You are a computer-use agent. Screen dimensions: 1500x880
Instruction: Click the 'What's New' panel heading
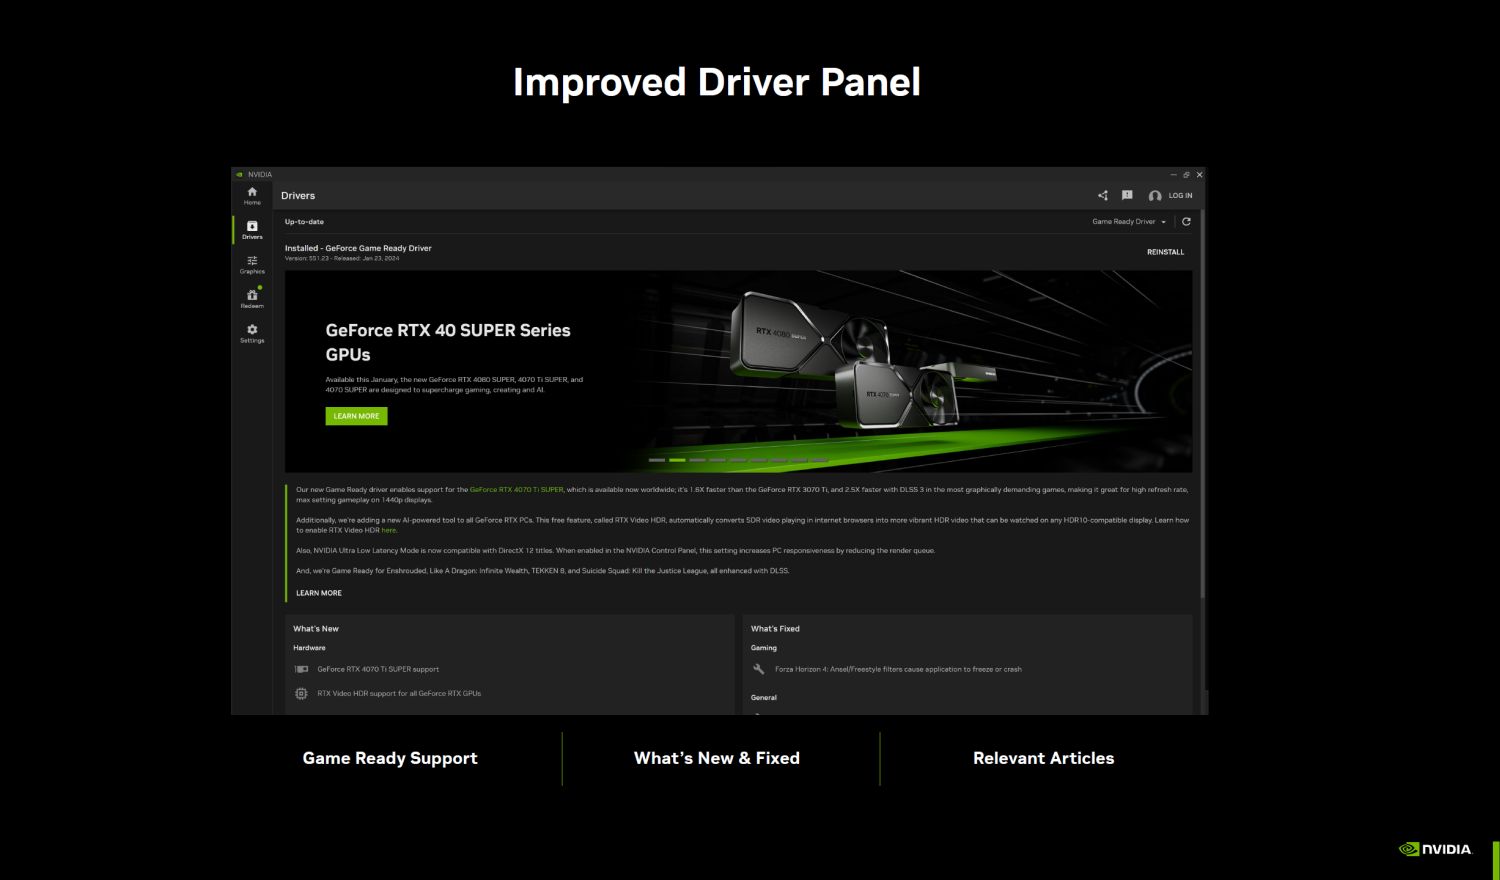[x=316, y=629]
